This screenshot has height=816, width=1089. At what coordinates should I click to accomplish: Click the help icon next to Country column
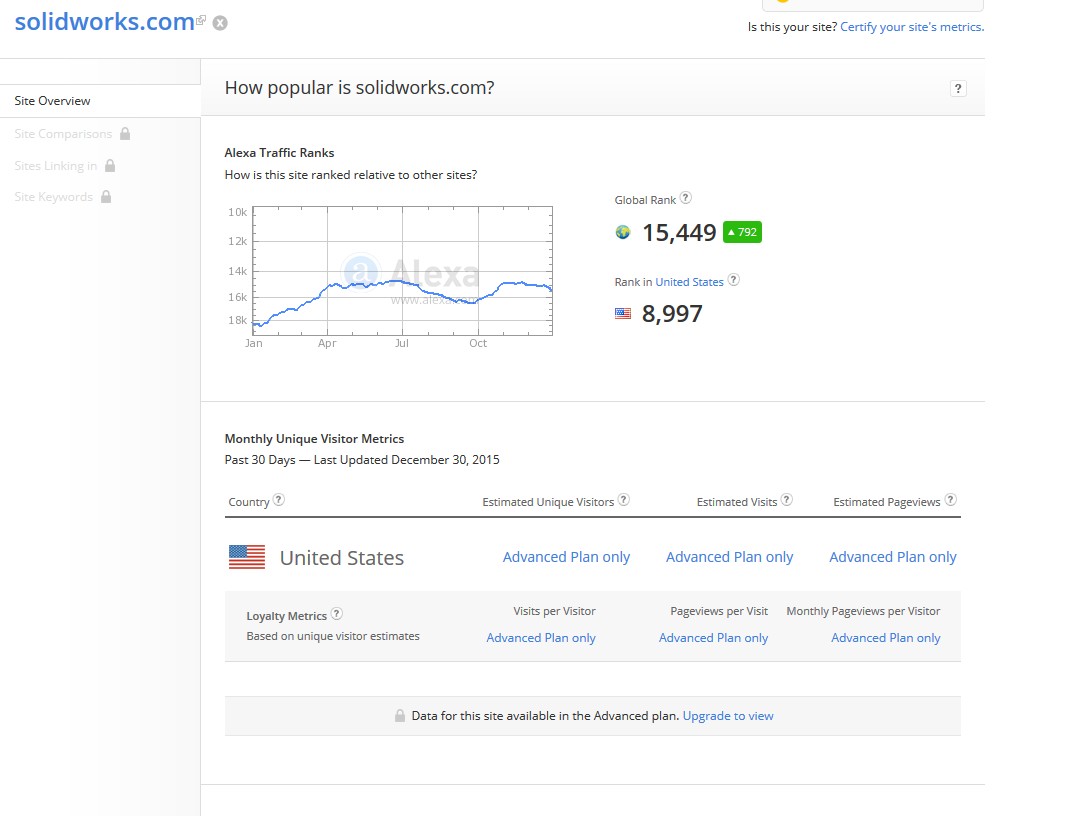[279, 500]
